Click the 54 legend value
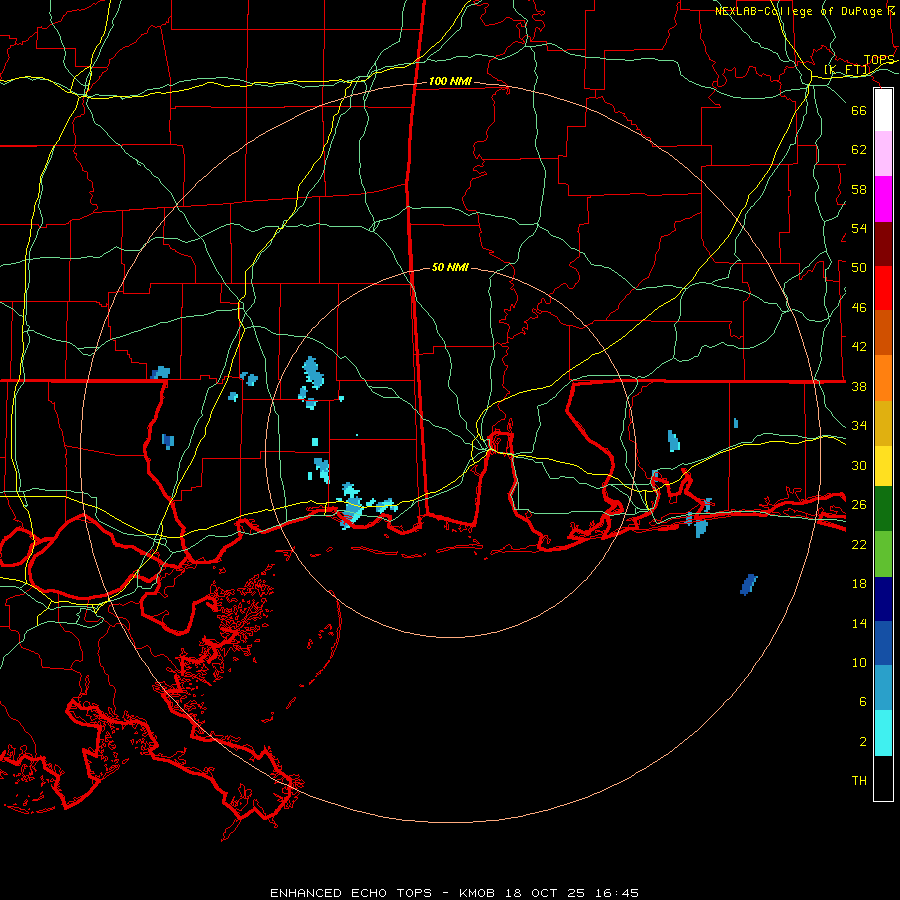This screenshot has height=900, width=900. click(x=859, y=228)
